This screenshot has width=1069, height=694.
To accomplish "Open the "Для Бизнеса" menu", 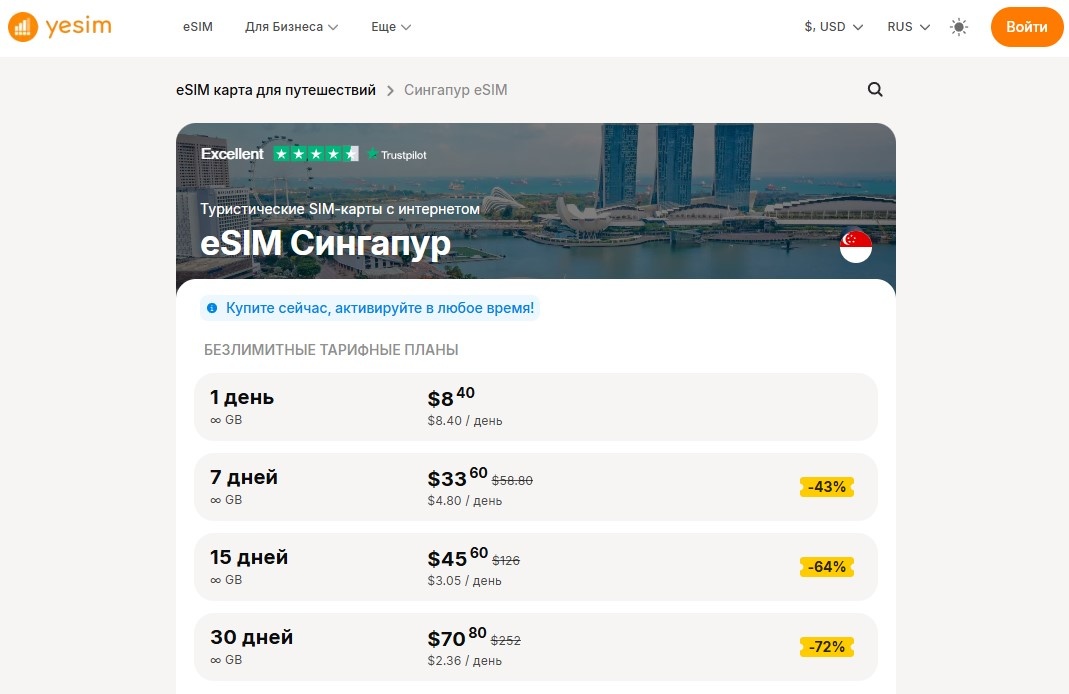I will [x=290, y=27].
